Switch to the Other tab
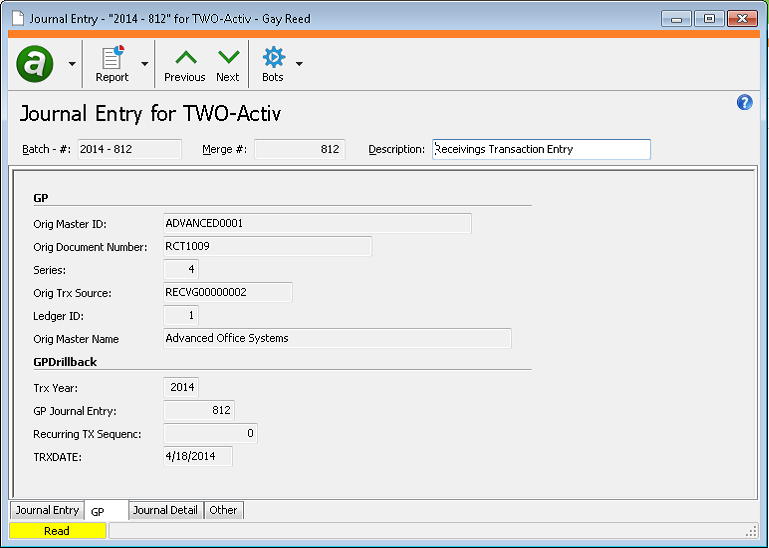Viewport: 769px width, 548px height. [223, 510]
